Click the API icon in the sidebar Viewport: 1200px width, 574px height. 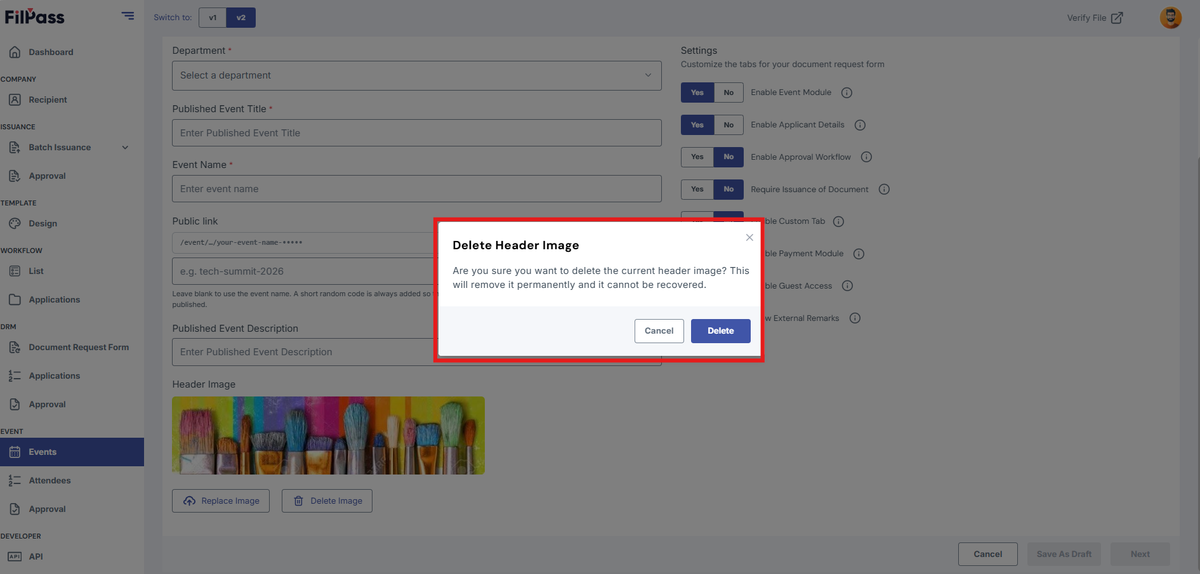click(14, 557)
